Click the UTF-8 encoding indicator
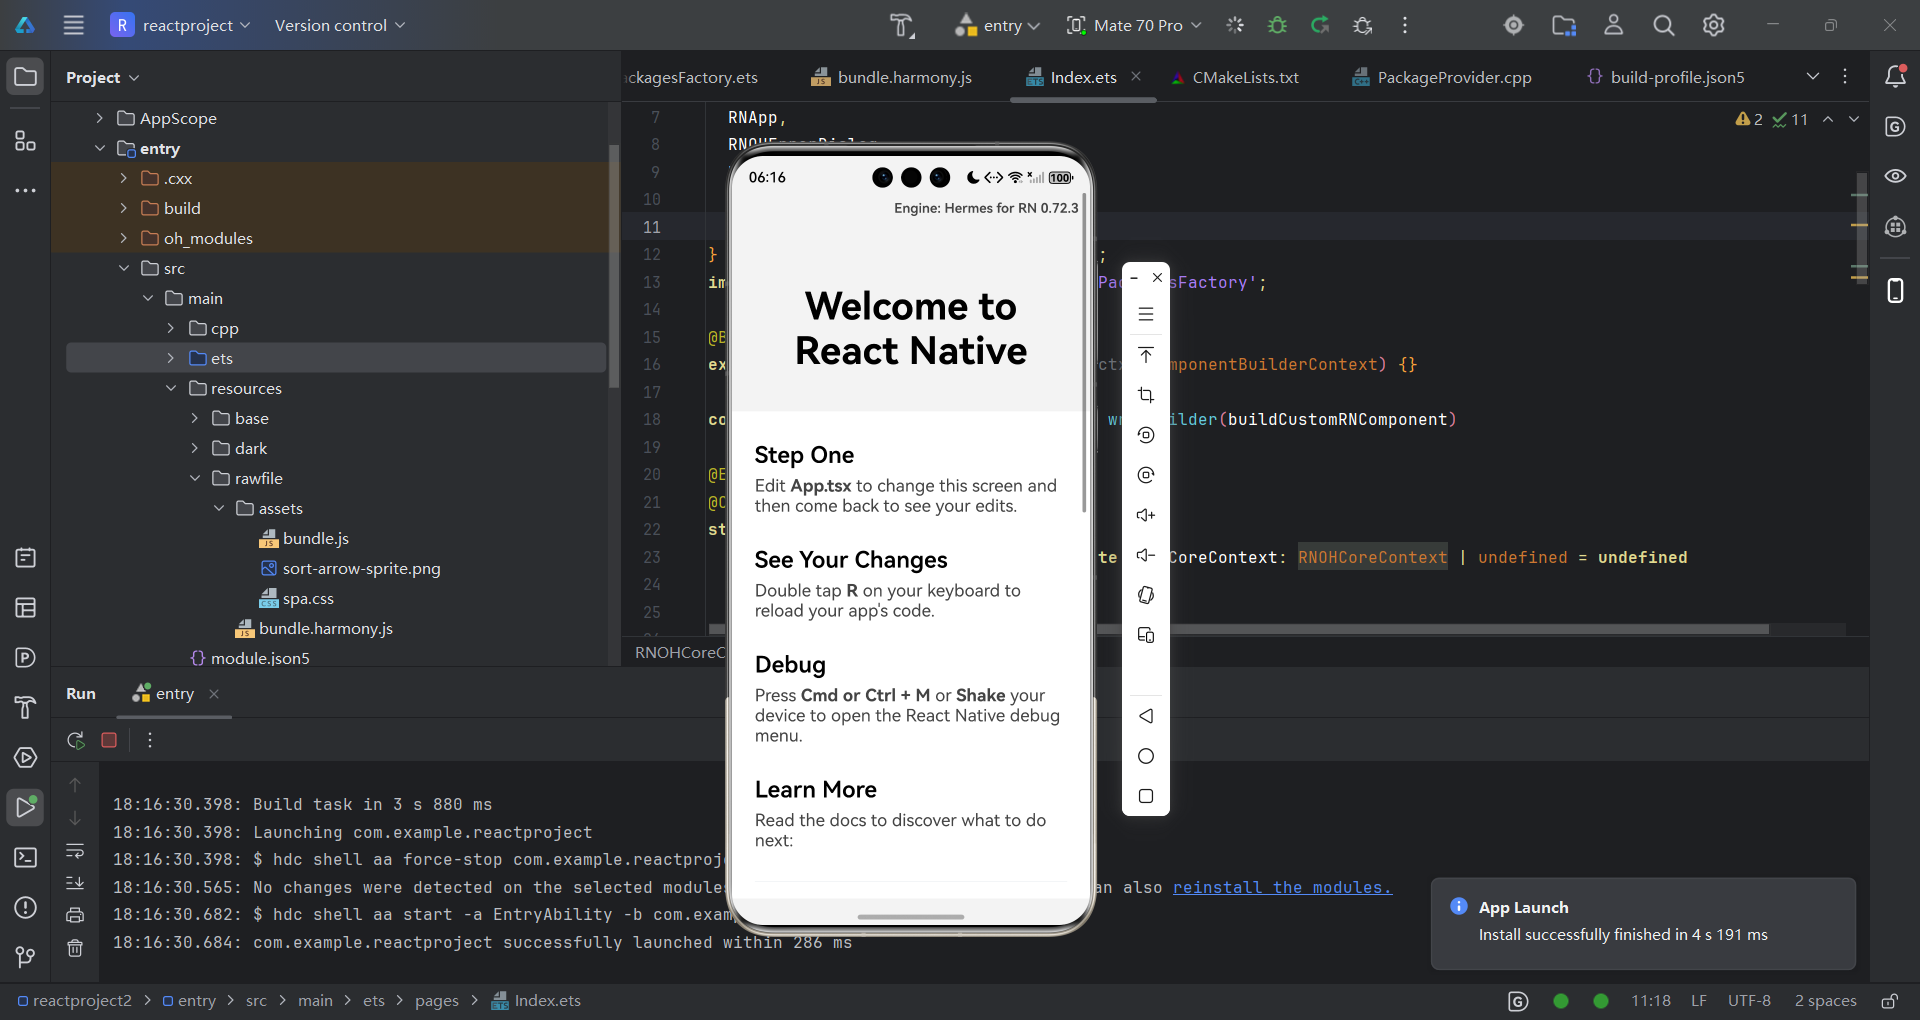The width and height of the screenshot is (1920, 1020). point(1749,1001)
